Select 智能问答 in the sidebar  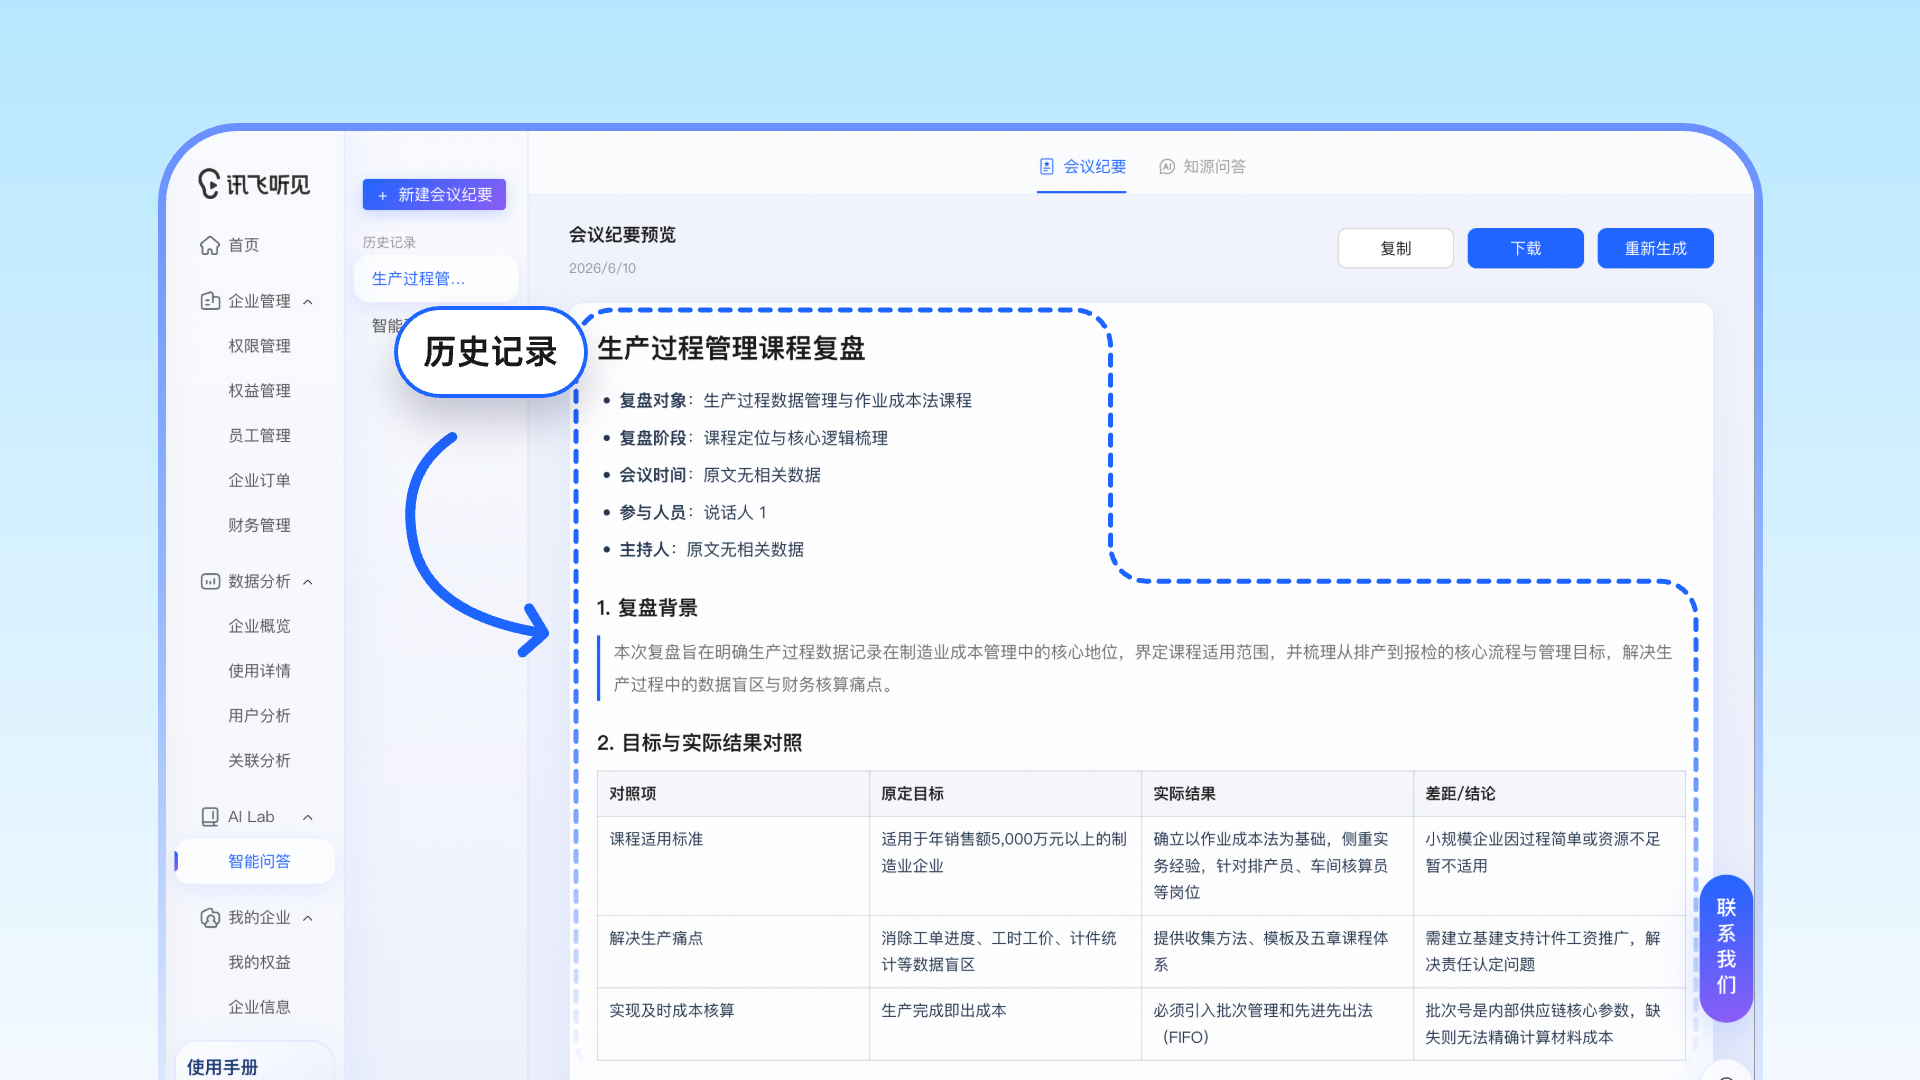coord(255,862)
